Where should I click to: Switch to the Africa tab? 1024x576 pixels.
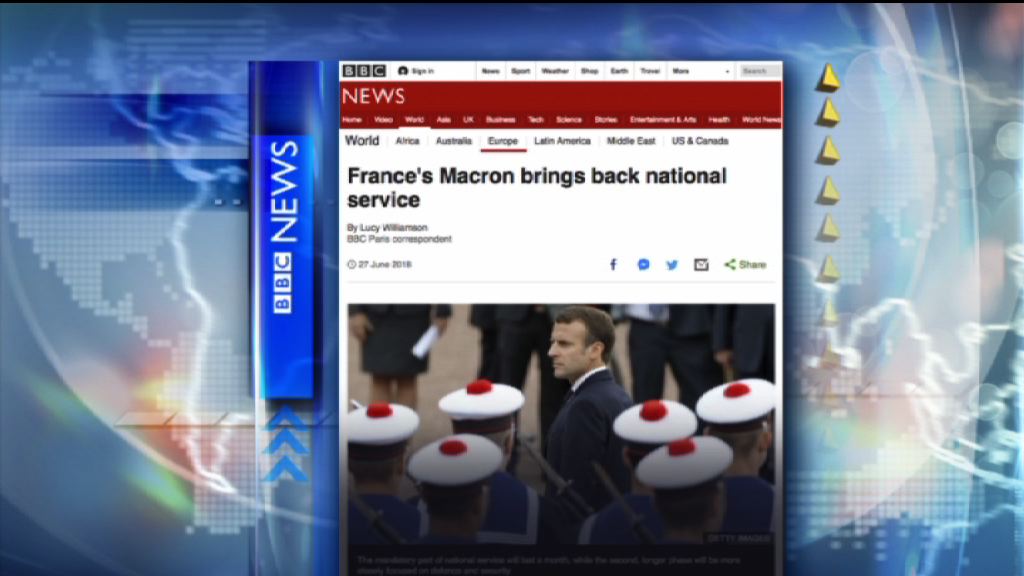pos(408,141)
